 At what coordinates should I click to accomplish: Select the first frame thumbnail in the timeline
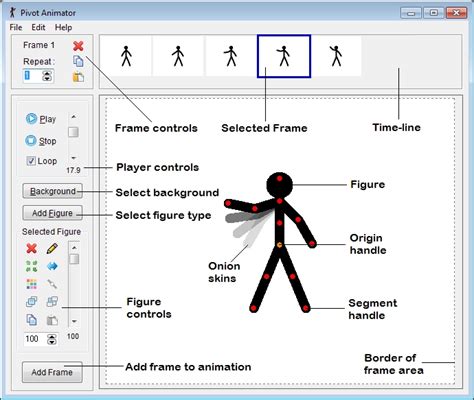point(126,56)
